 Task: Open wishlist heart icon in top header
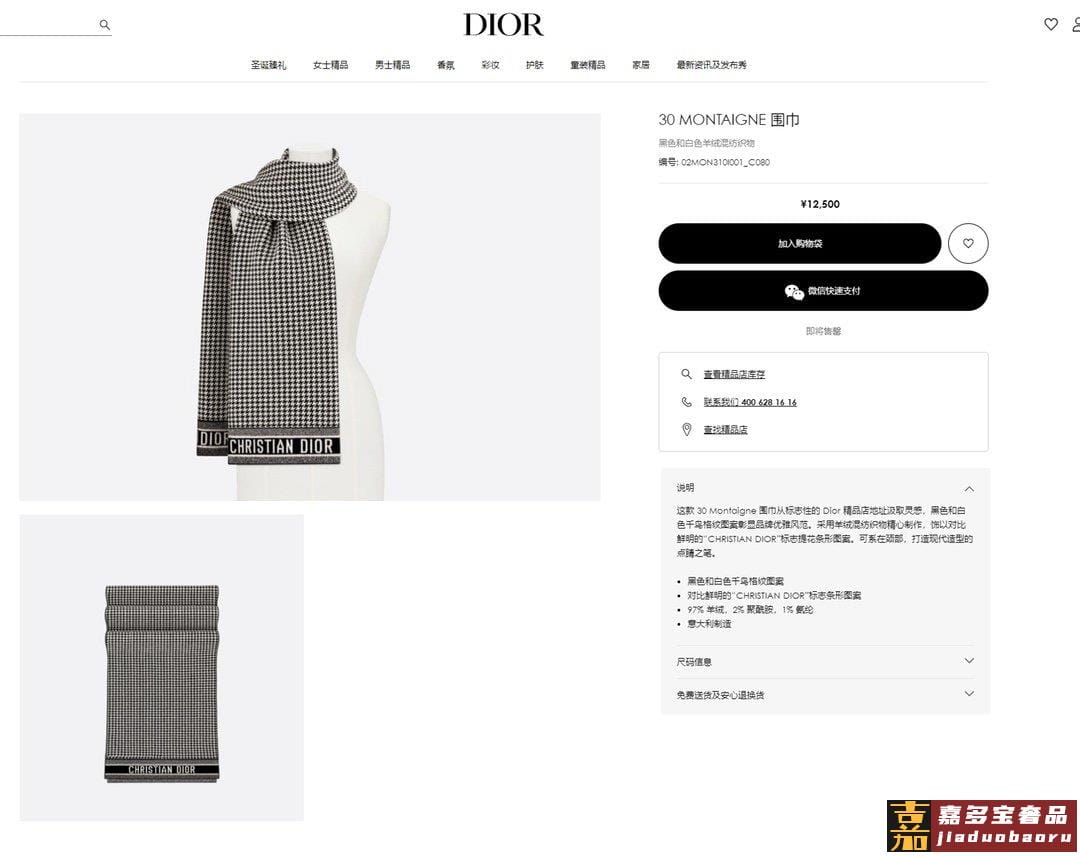click(x=1050, y=24)
